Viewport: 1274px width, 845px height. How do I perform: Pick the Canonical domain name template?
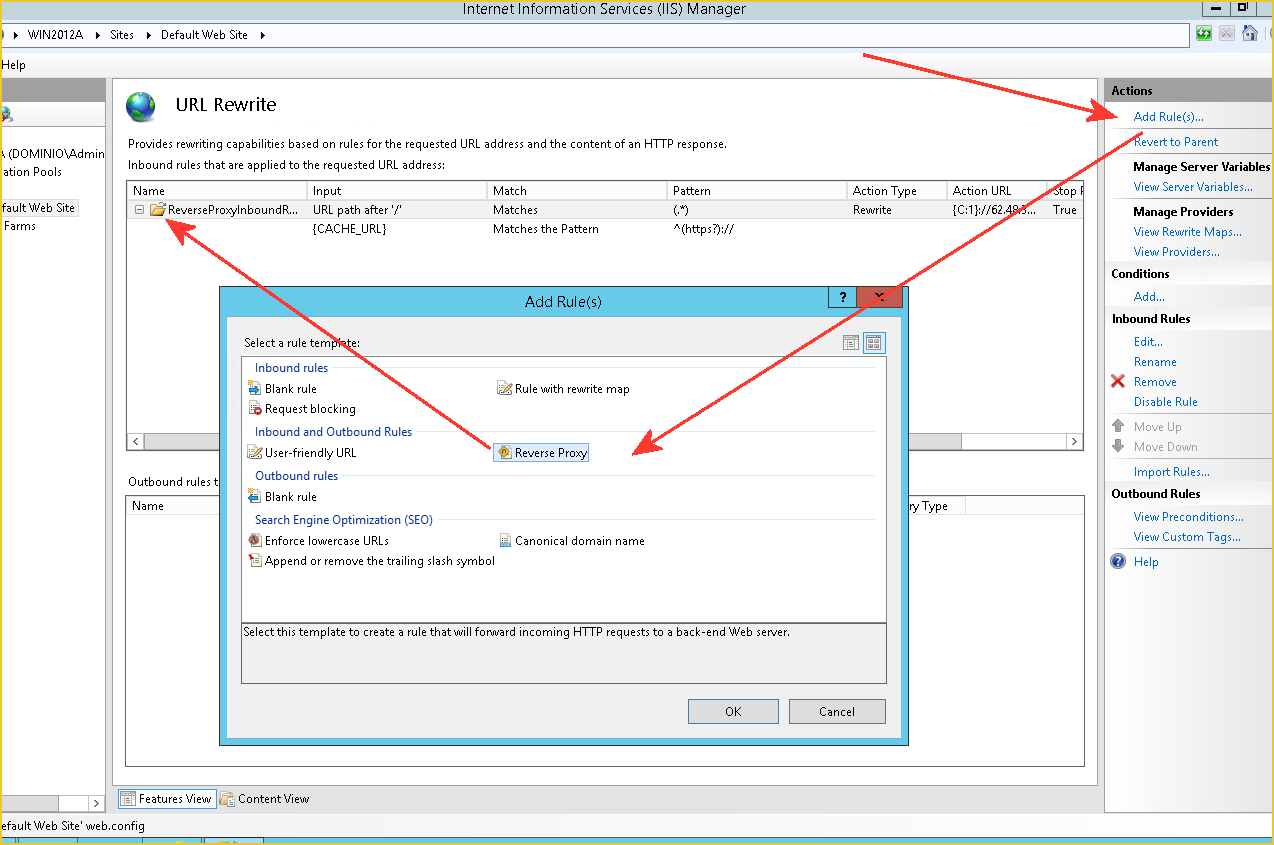click(571, 541)
